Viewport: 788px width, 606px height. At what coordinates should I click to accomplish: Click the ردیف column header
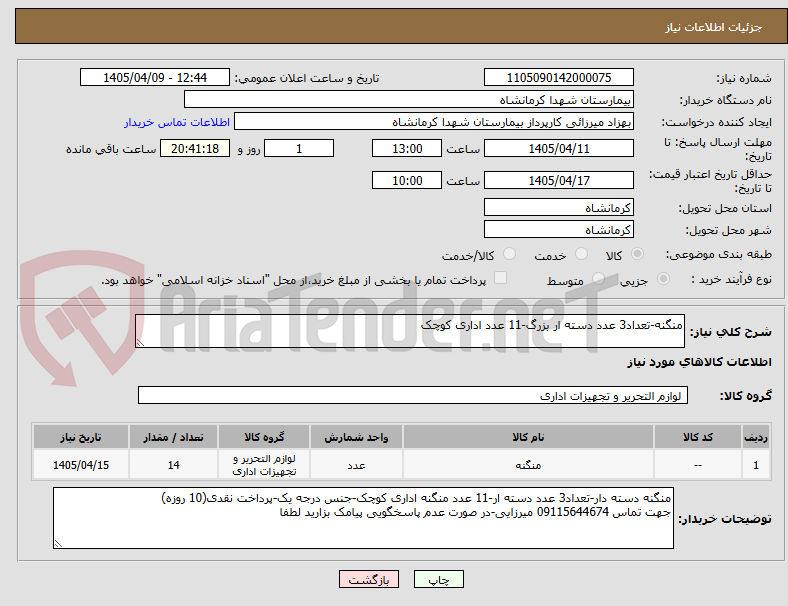pyautogui.click(x=756, y=437)
